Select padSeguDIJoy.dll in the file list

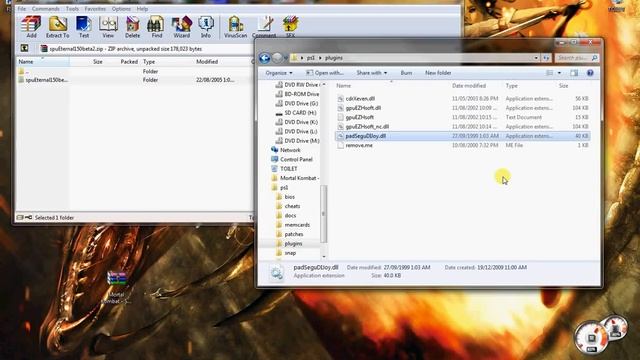[462, 136]
